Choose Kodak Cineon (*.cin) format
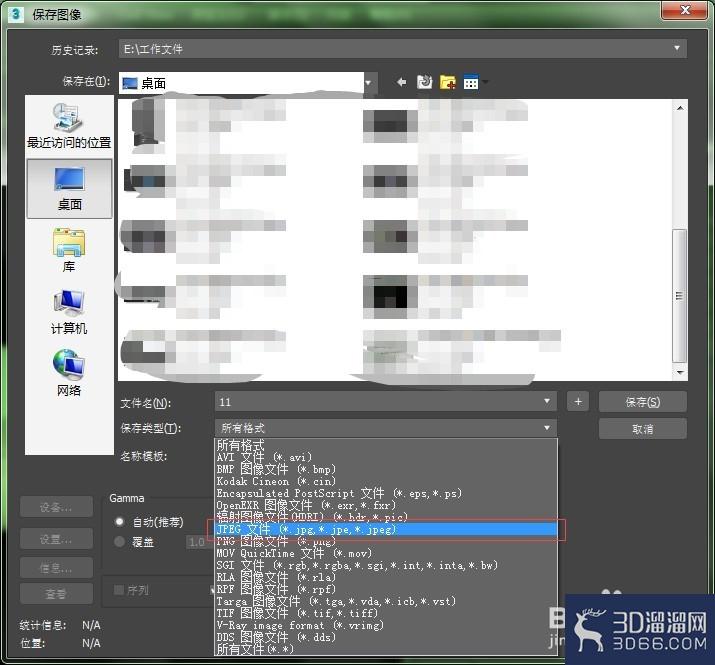The height and width of the screenshot is (665, 715). (x=386, y=481)
